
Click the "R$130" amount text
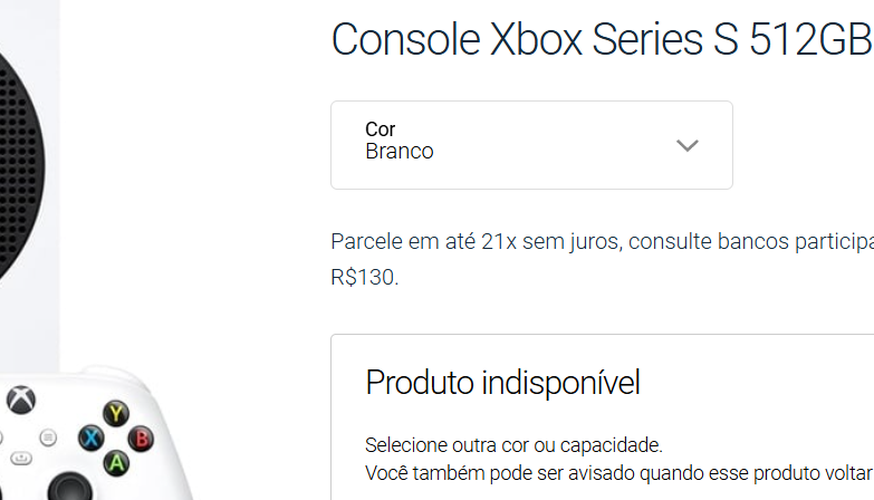364,277
